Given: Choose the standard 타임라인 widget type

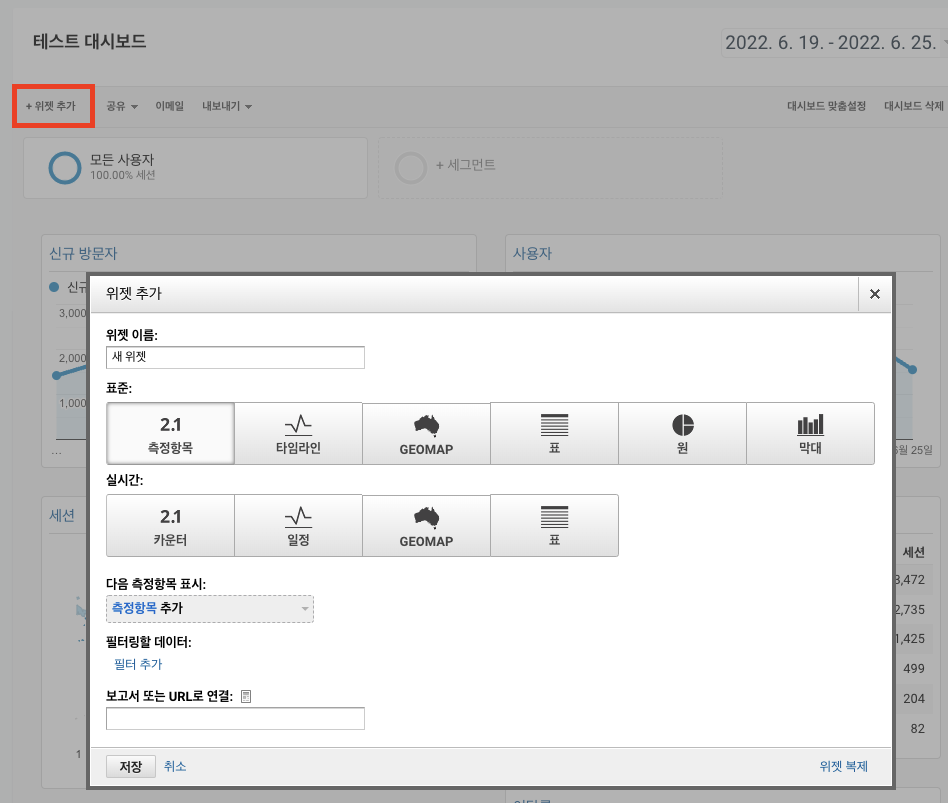Looking at the screenshot, I should (298, 434).
